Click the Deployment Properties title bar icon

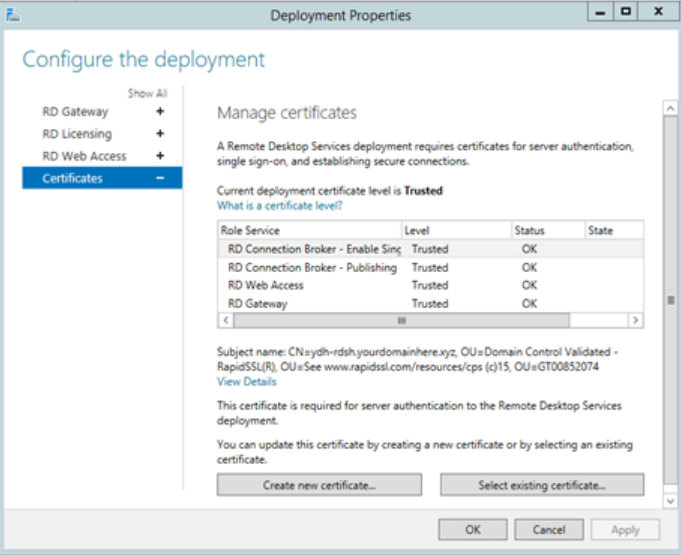click(12, 14)
